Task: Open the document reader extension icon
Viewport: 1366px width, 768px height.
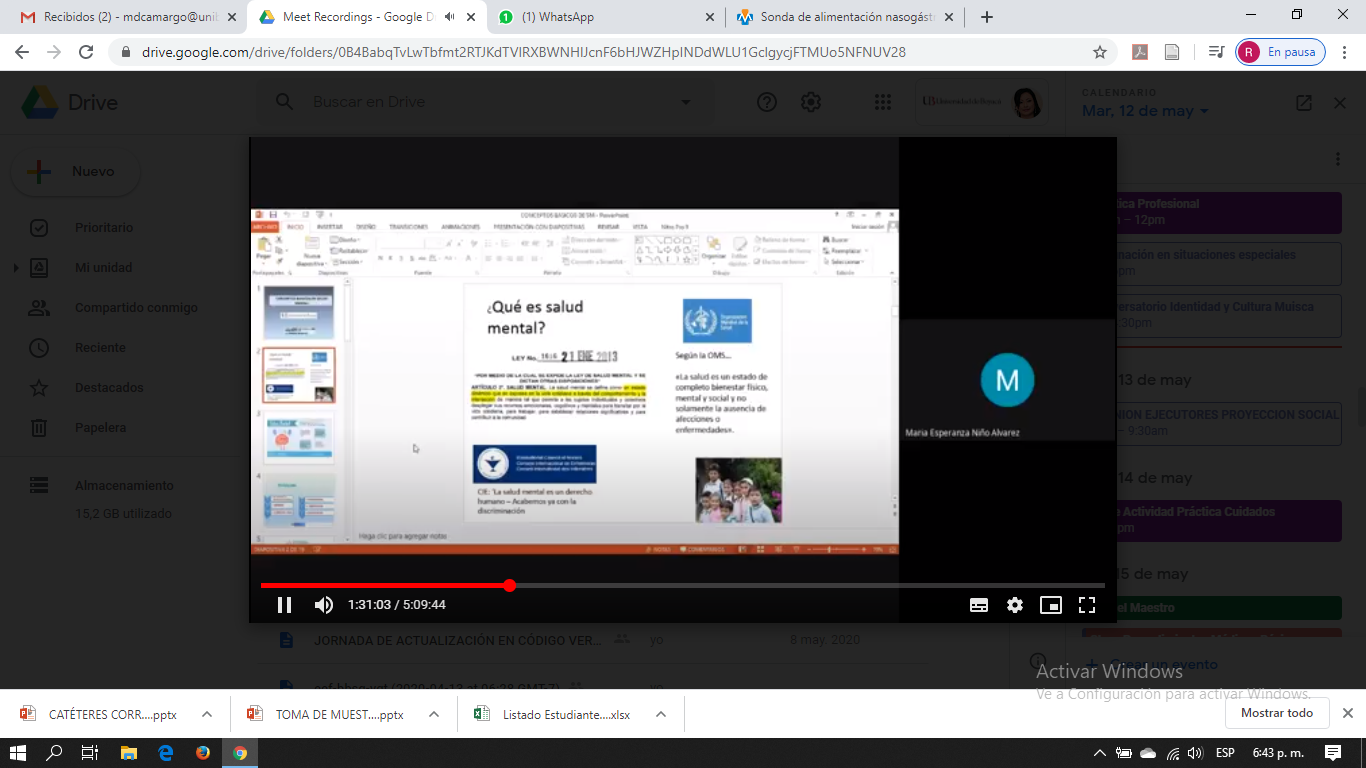Action: pos(1172,52)
